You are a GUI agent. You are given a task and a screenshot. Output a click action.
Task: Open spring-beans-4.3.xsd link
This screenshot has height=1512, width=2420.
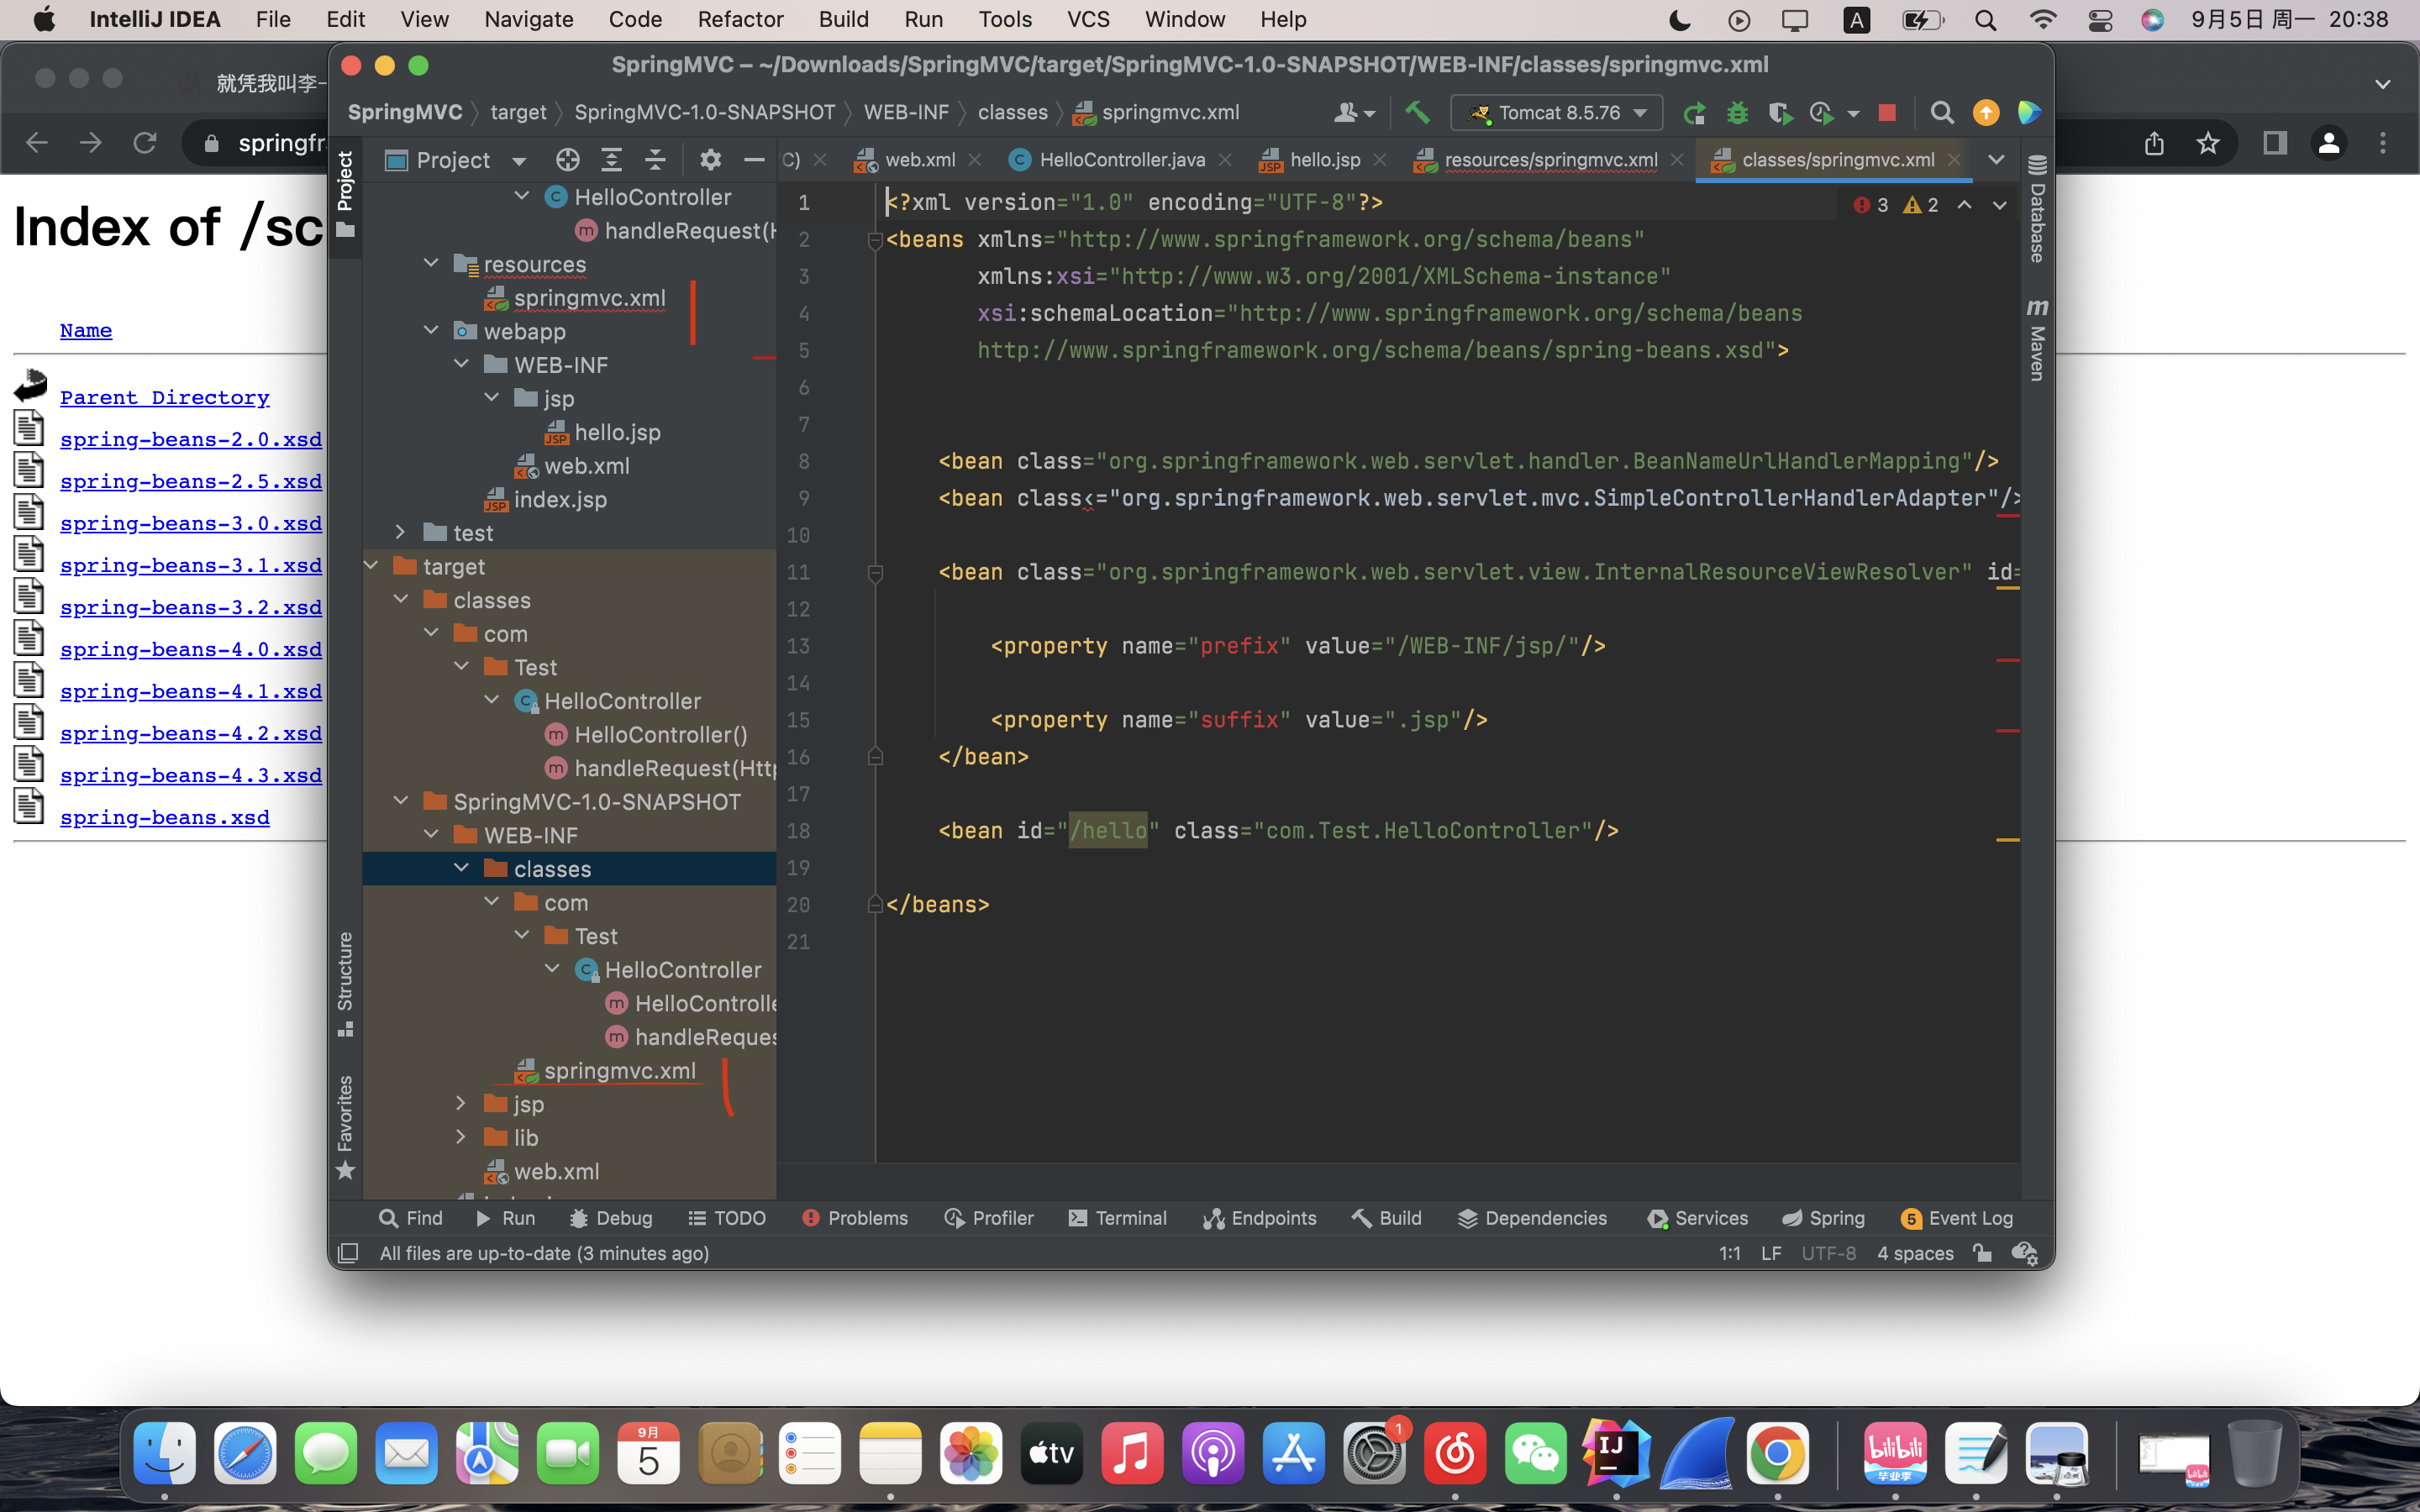pyautogui.click(x=190, y=775)
